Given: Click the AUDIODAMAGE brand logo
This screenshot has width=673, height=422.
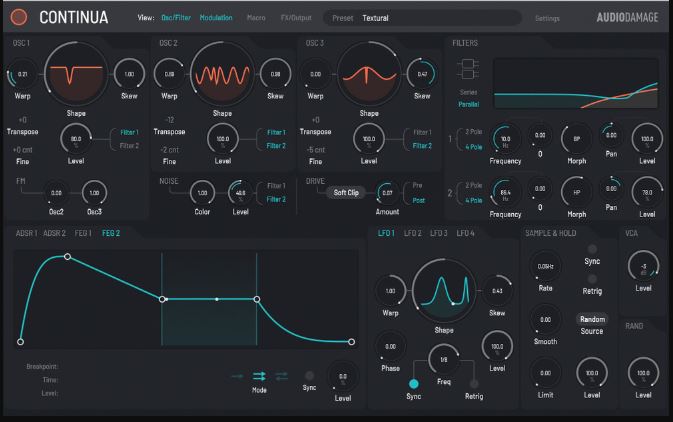Looking at the screenshot, I should [x=627, y=18].
